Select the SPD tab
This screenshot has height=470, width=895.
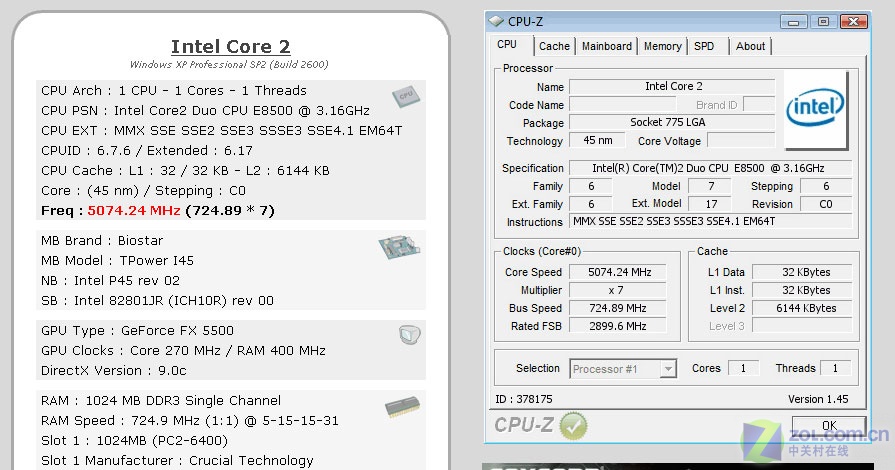(704, 46)
